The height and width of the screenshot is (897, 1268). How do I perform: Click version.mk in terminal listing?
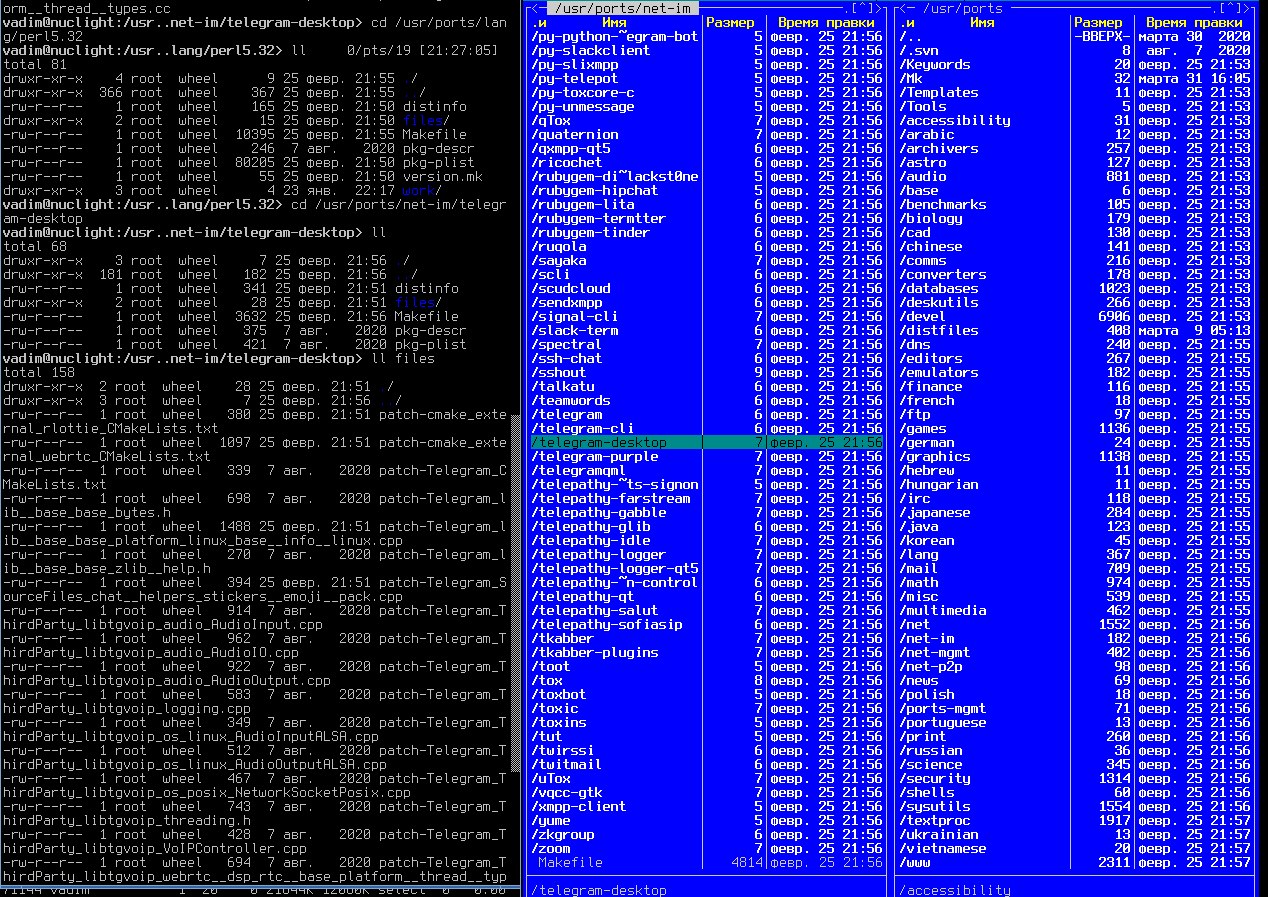pyautogui.click(x=443, y=176)
